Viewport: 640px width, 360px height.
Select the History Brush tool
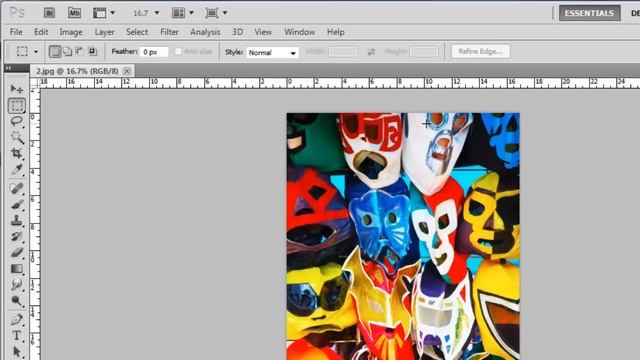(17, 236)
